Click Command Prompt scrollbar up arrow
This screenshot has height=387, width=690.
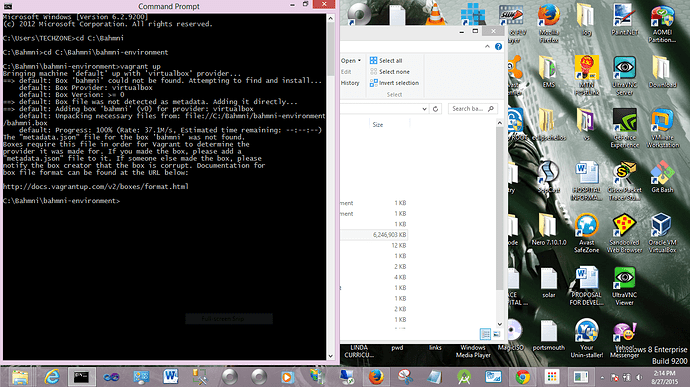330,18
